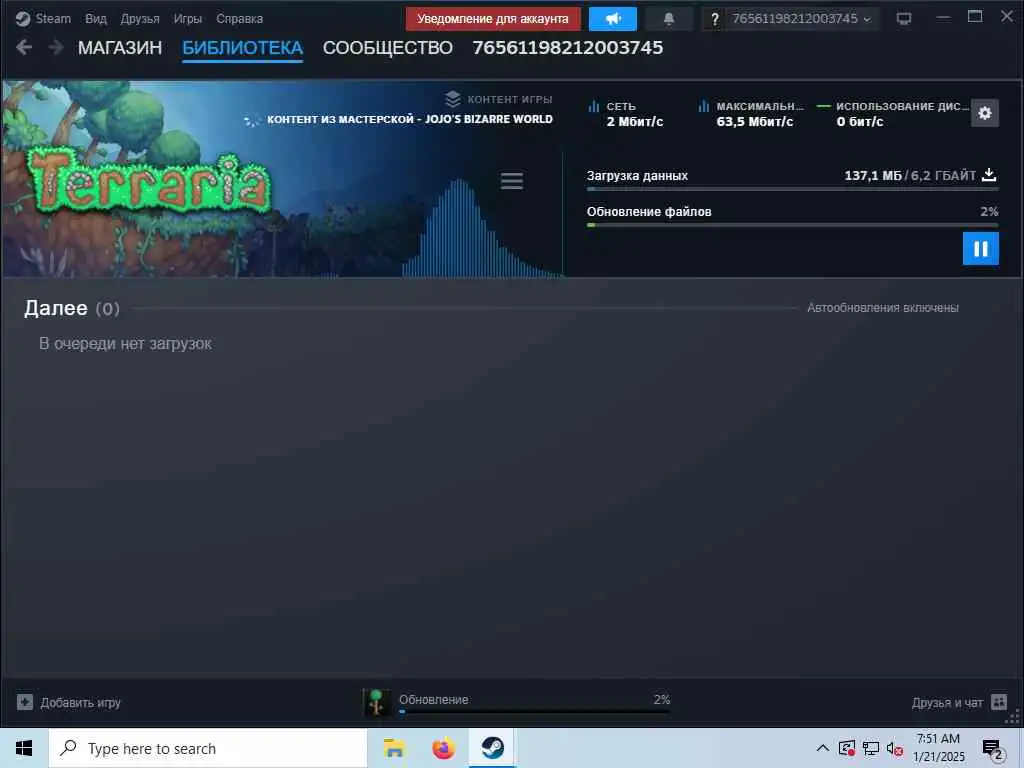
Task: Click the В очереди нет загрузок text
Action: point(125,344)
